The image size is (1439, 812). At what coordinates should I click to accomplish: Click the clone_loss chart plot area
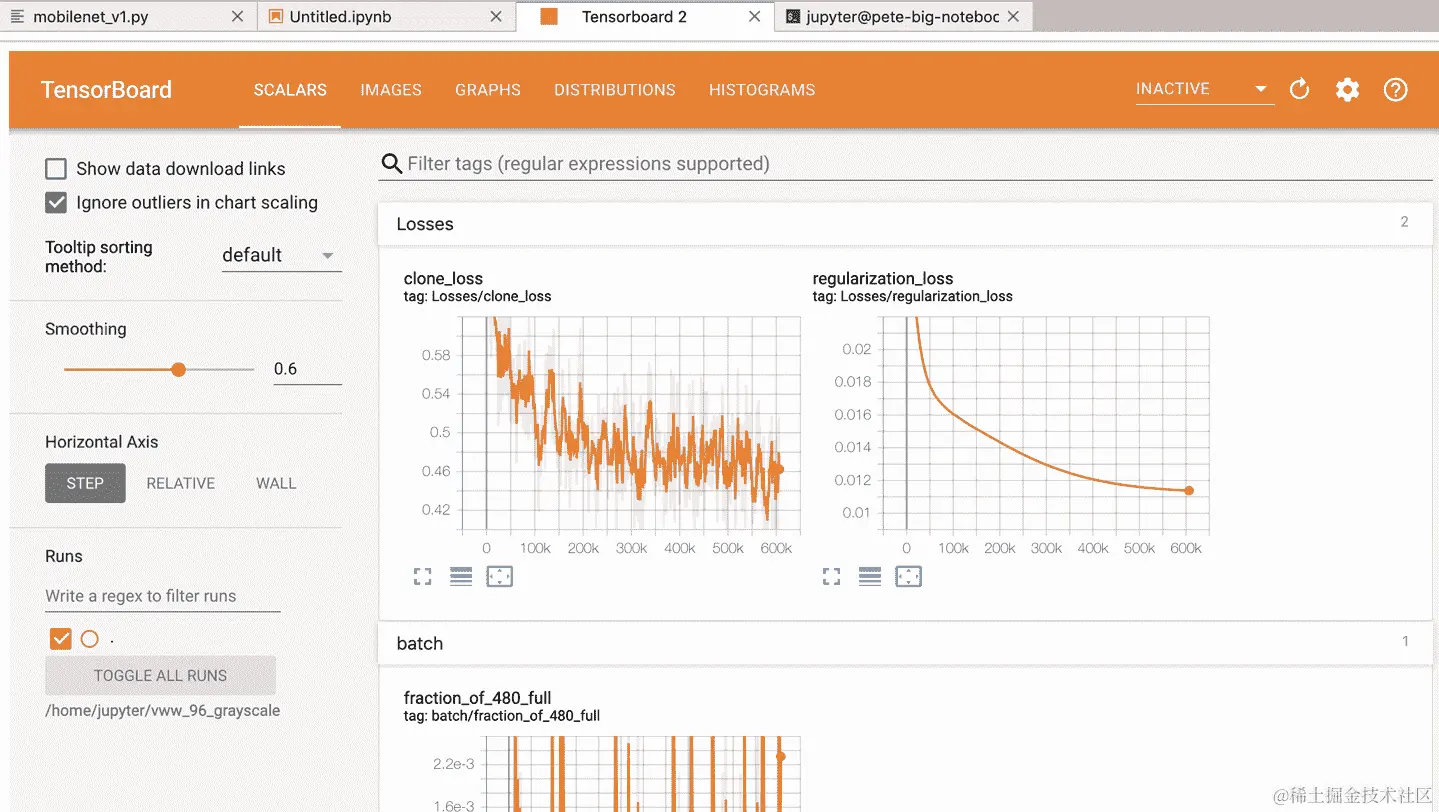[x=629, y=425]
